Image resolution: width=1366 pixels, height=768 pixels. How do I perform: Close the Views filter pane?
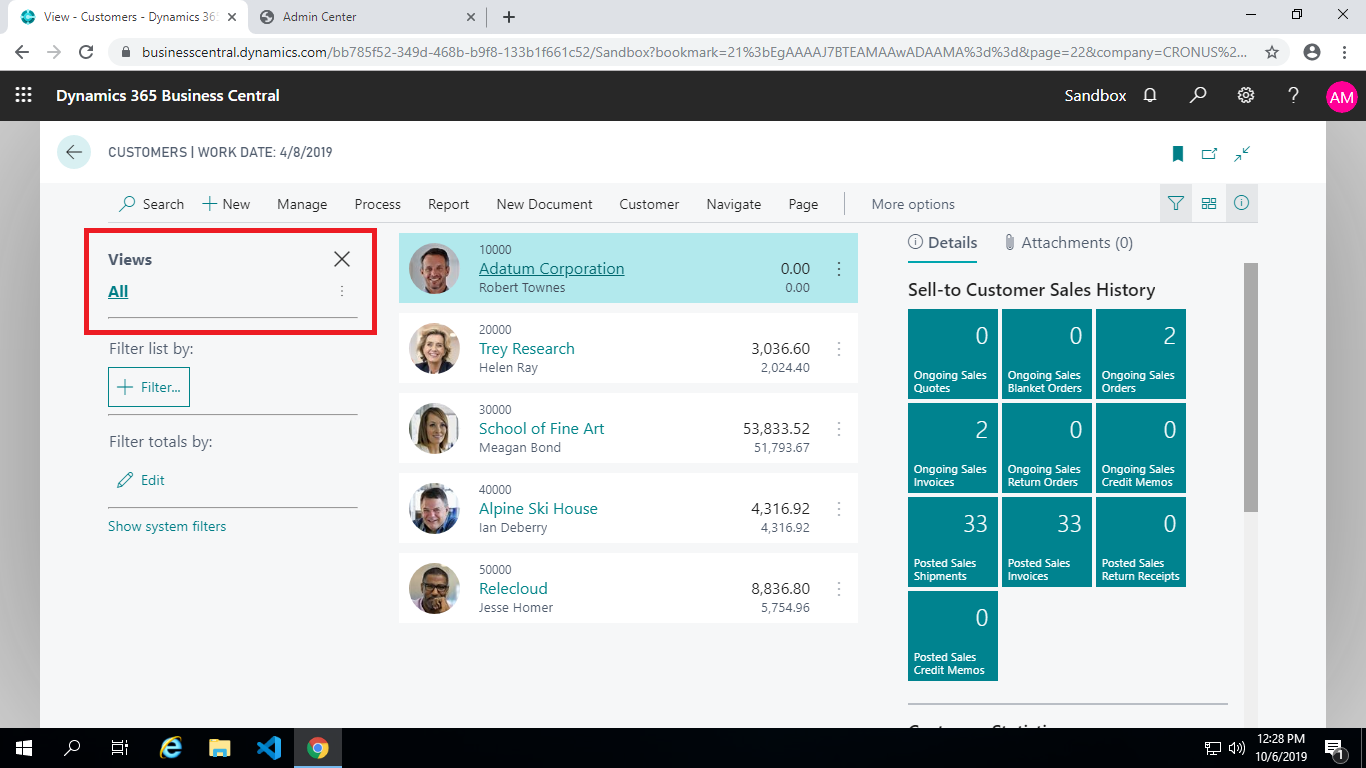(342, 259)
